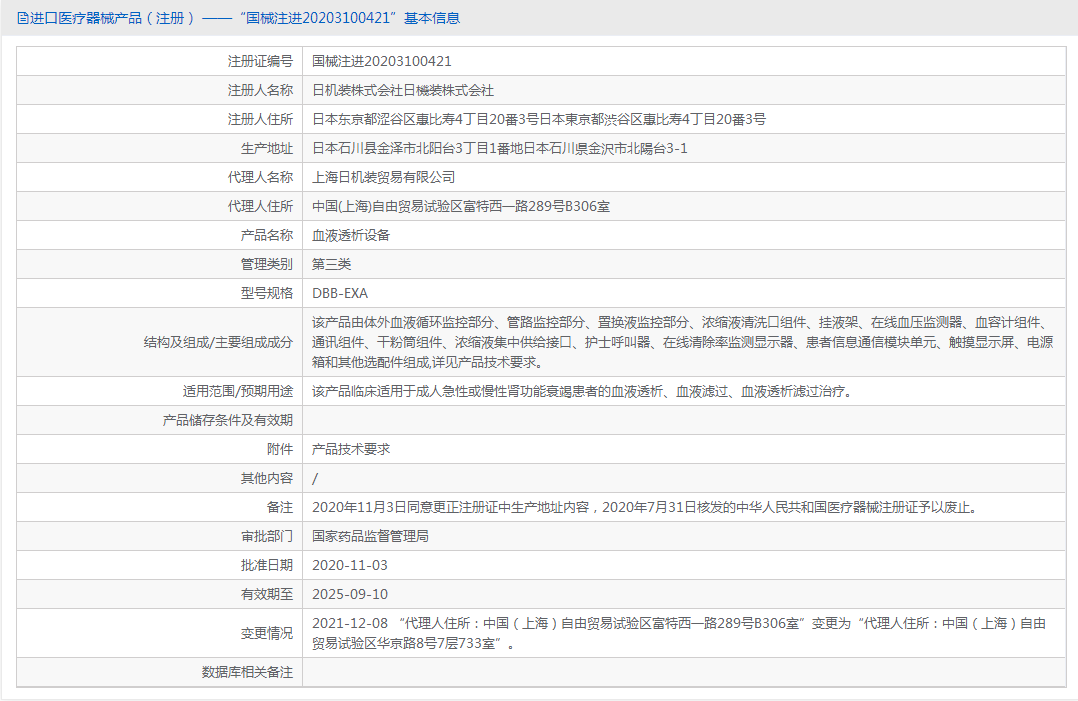Click the 生产地址 label

(267, 148)
